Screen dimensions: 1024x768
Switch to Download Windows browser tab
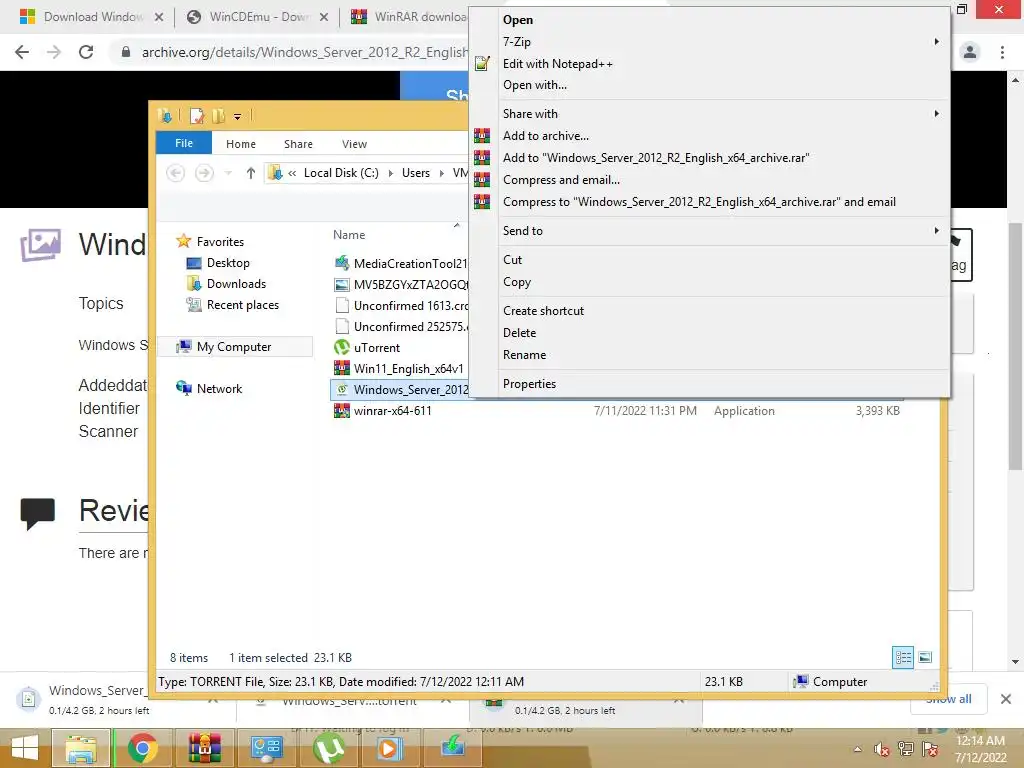coord(93,17)
